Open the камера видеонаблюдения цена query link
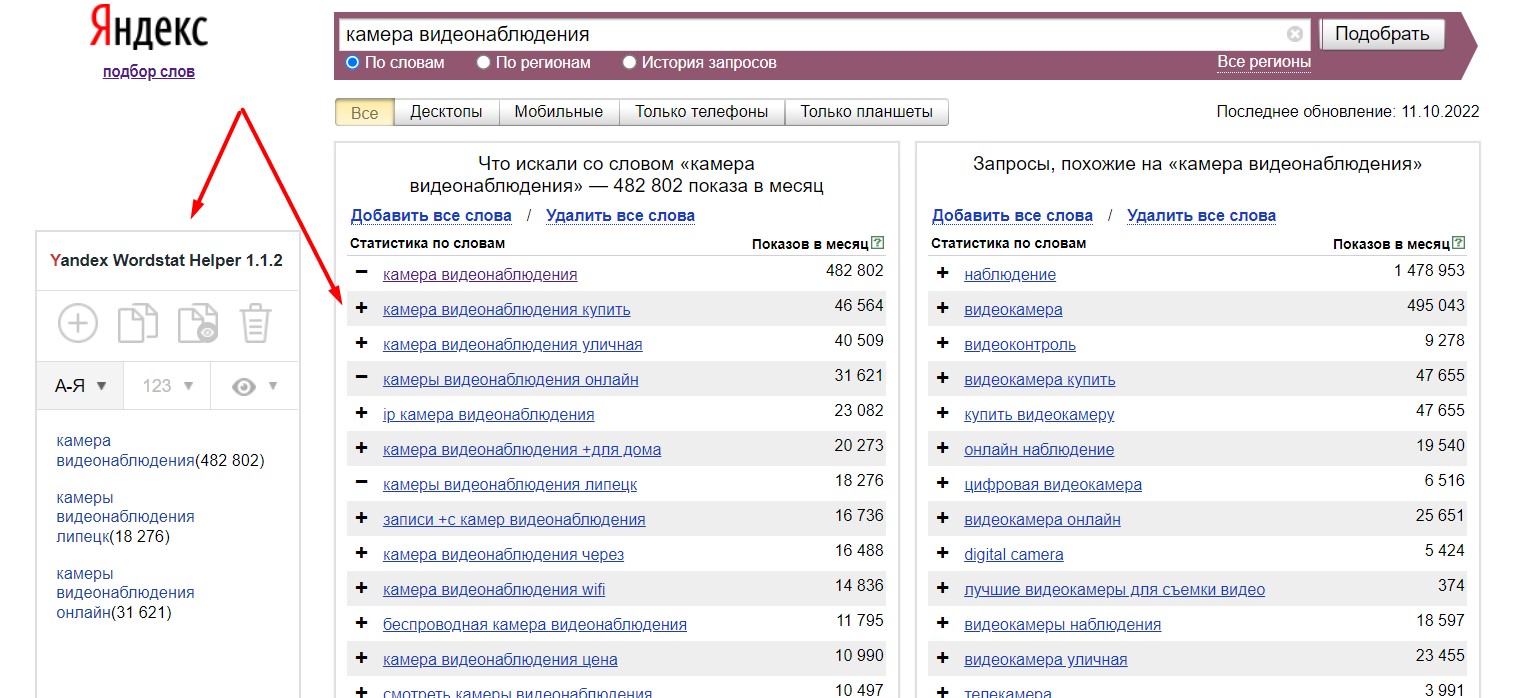Viewport: 1535px width, 698px height. click(x=500, y=659)
